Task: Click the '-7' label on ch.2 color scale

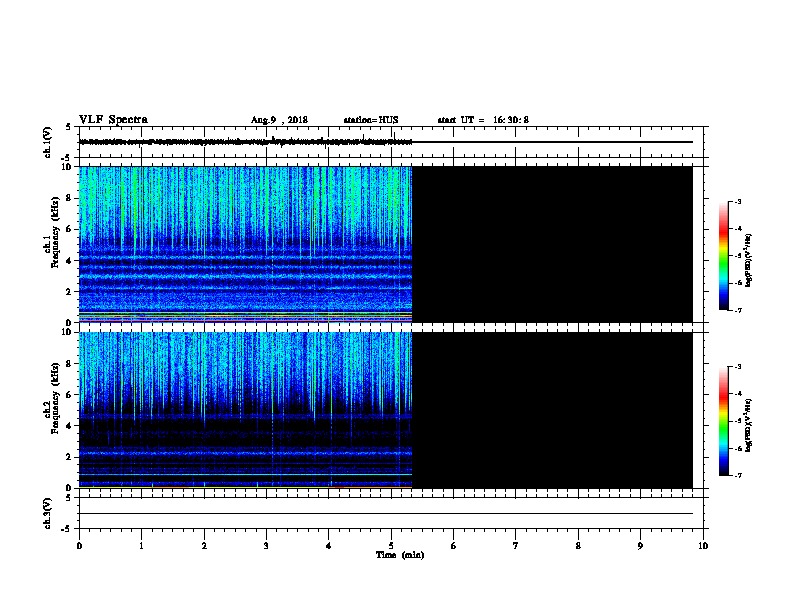Action: click(x=738, y=476)
